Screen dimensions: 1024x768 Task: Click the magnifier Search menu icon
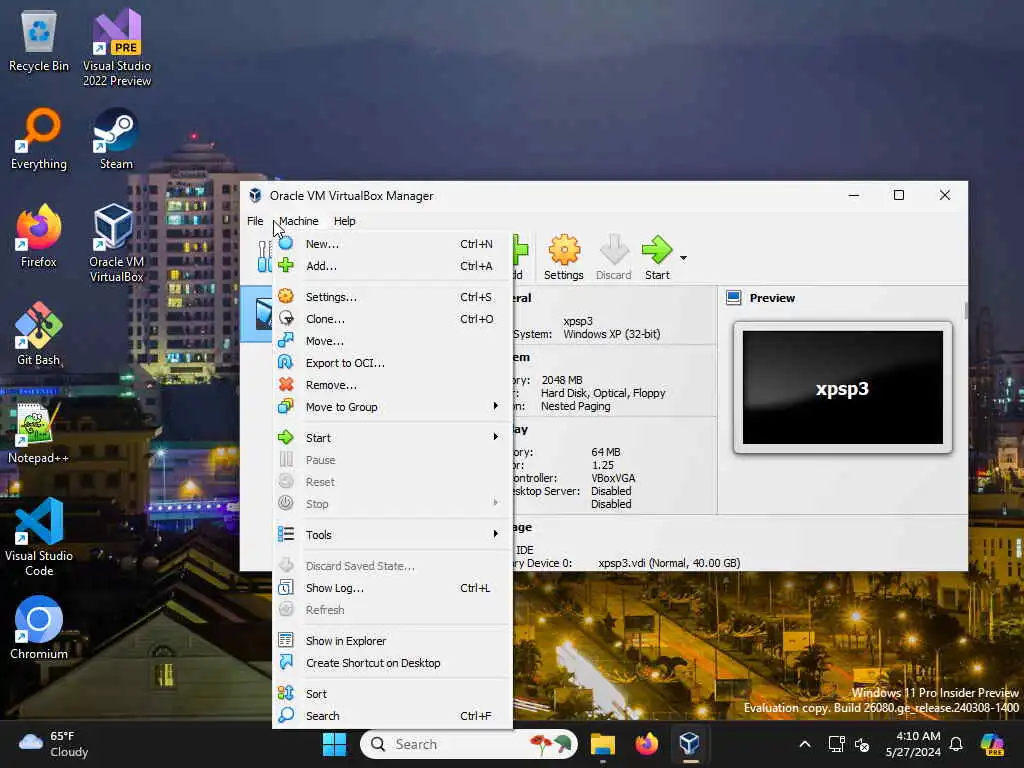pos(285,715)
